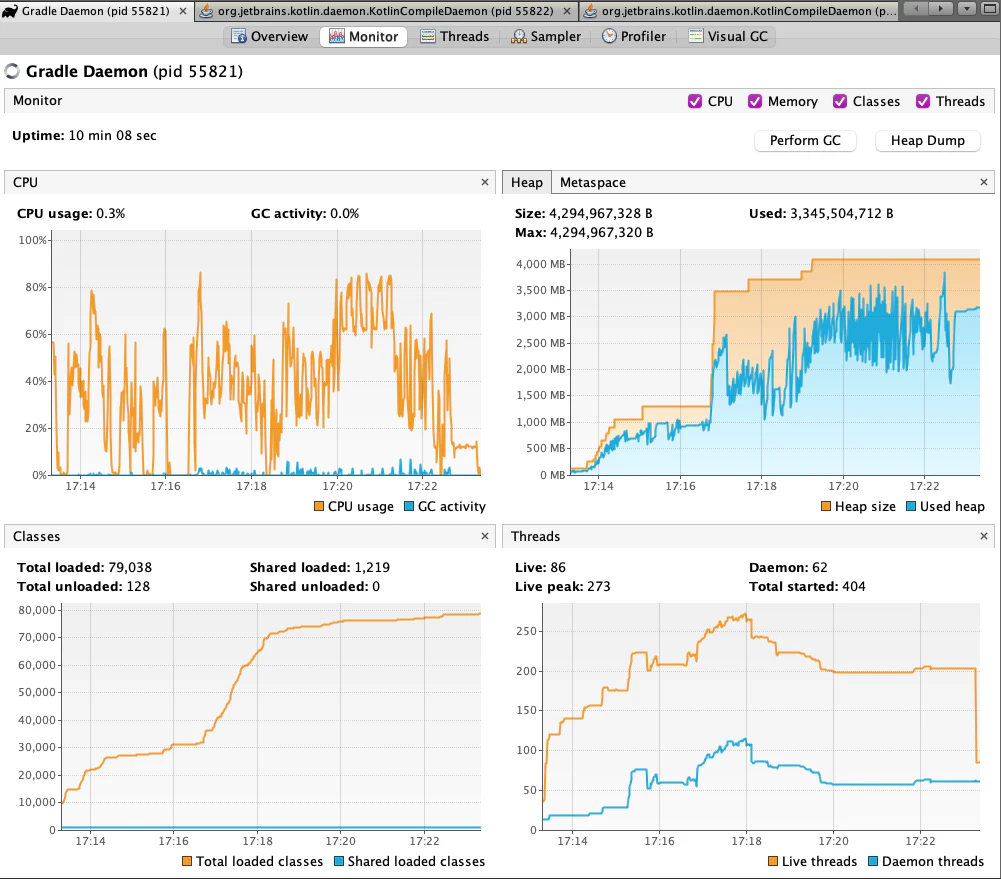The image size is (1001, 879).
Task: Close the Classes graph panel
Action: (485, 536)
